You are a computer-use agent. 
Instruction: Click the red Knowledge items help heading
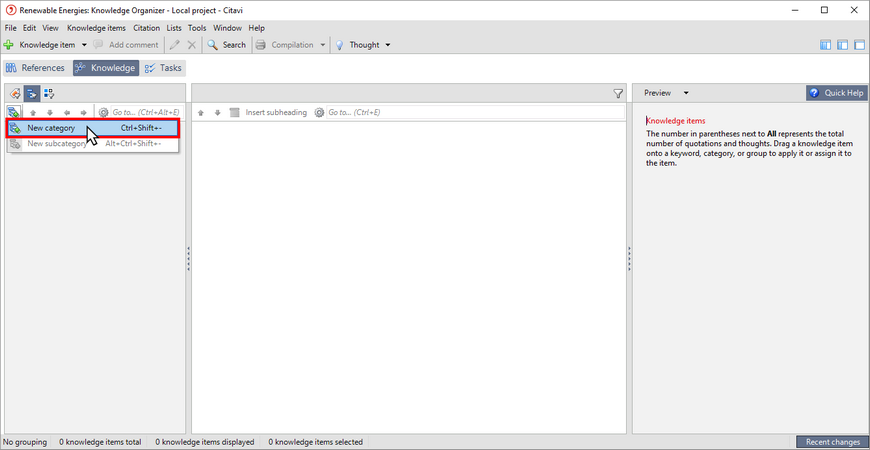pyautogui.click(x=676, y=121)
